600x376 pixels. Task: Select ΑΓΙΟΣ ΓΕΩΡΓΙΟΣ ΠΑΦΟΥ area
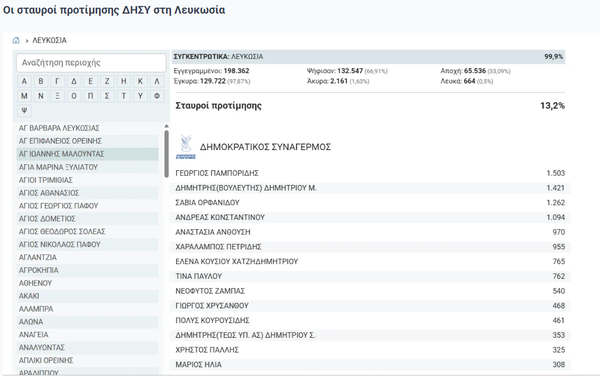coord(88,205)
